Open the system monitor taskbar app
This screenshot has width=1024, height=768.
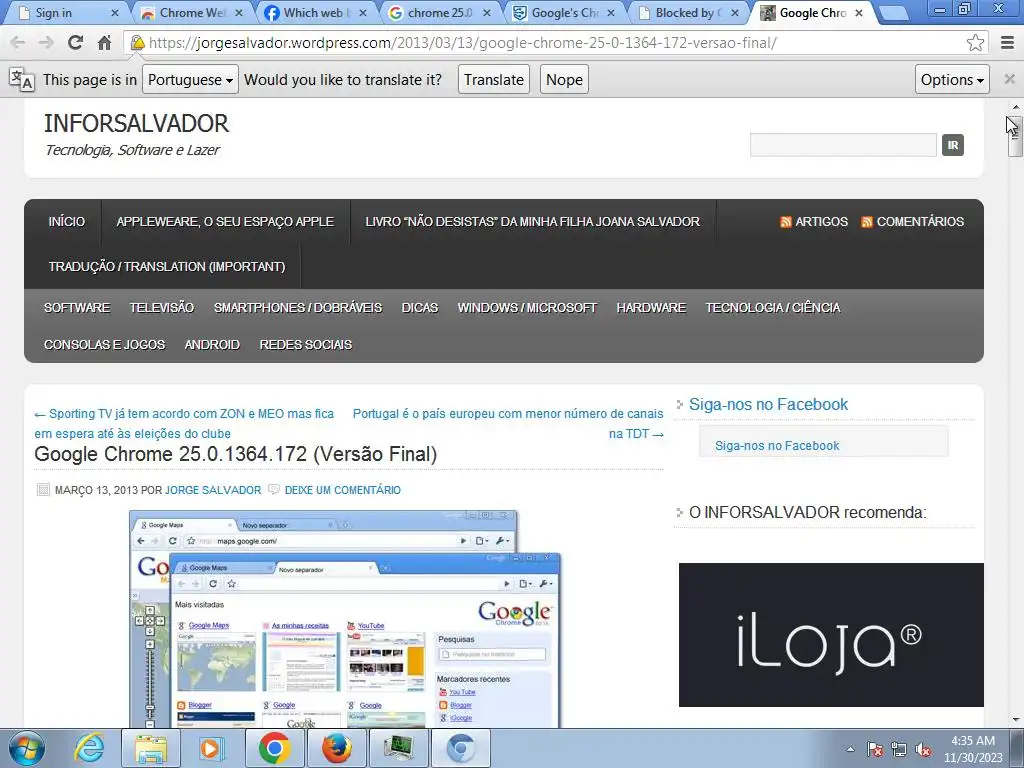(x=398, y=748)
